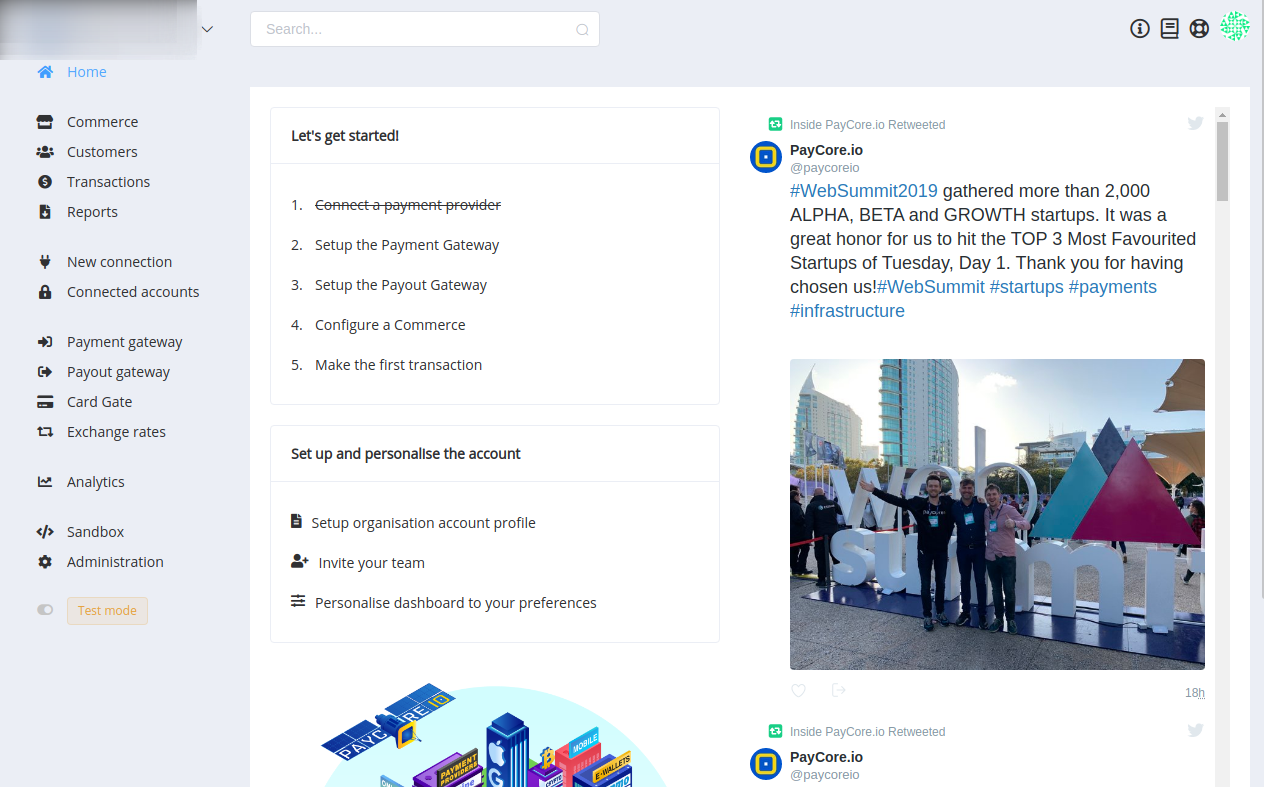The height and width of the screenshot is (787, 1264).
Task: Click the personalise dashboard sliders icon
Action: click(x=298, y=602)
